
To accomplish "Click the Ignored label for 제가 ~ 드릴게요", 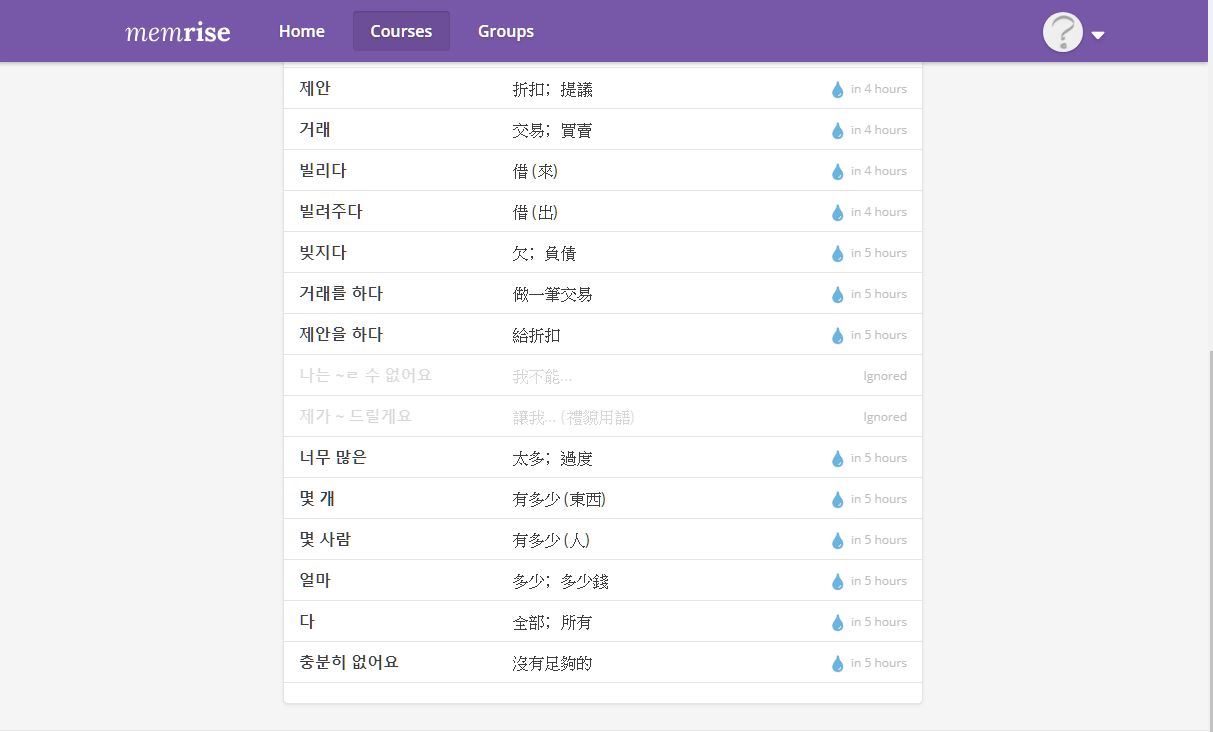I will point(885,417).
